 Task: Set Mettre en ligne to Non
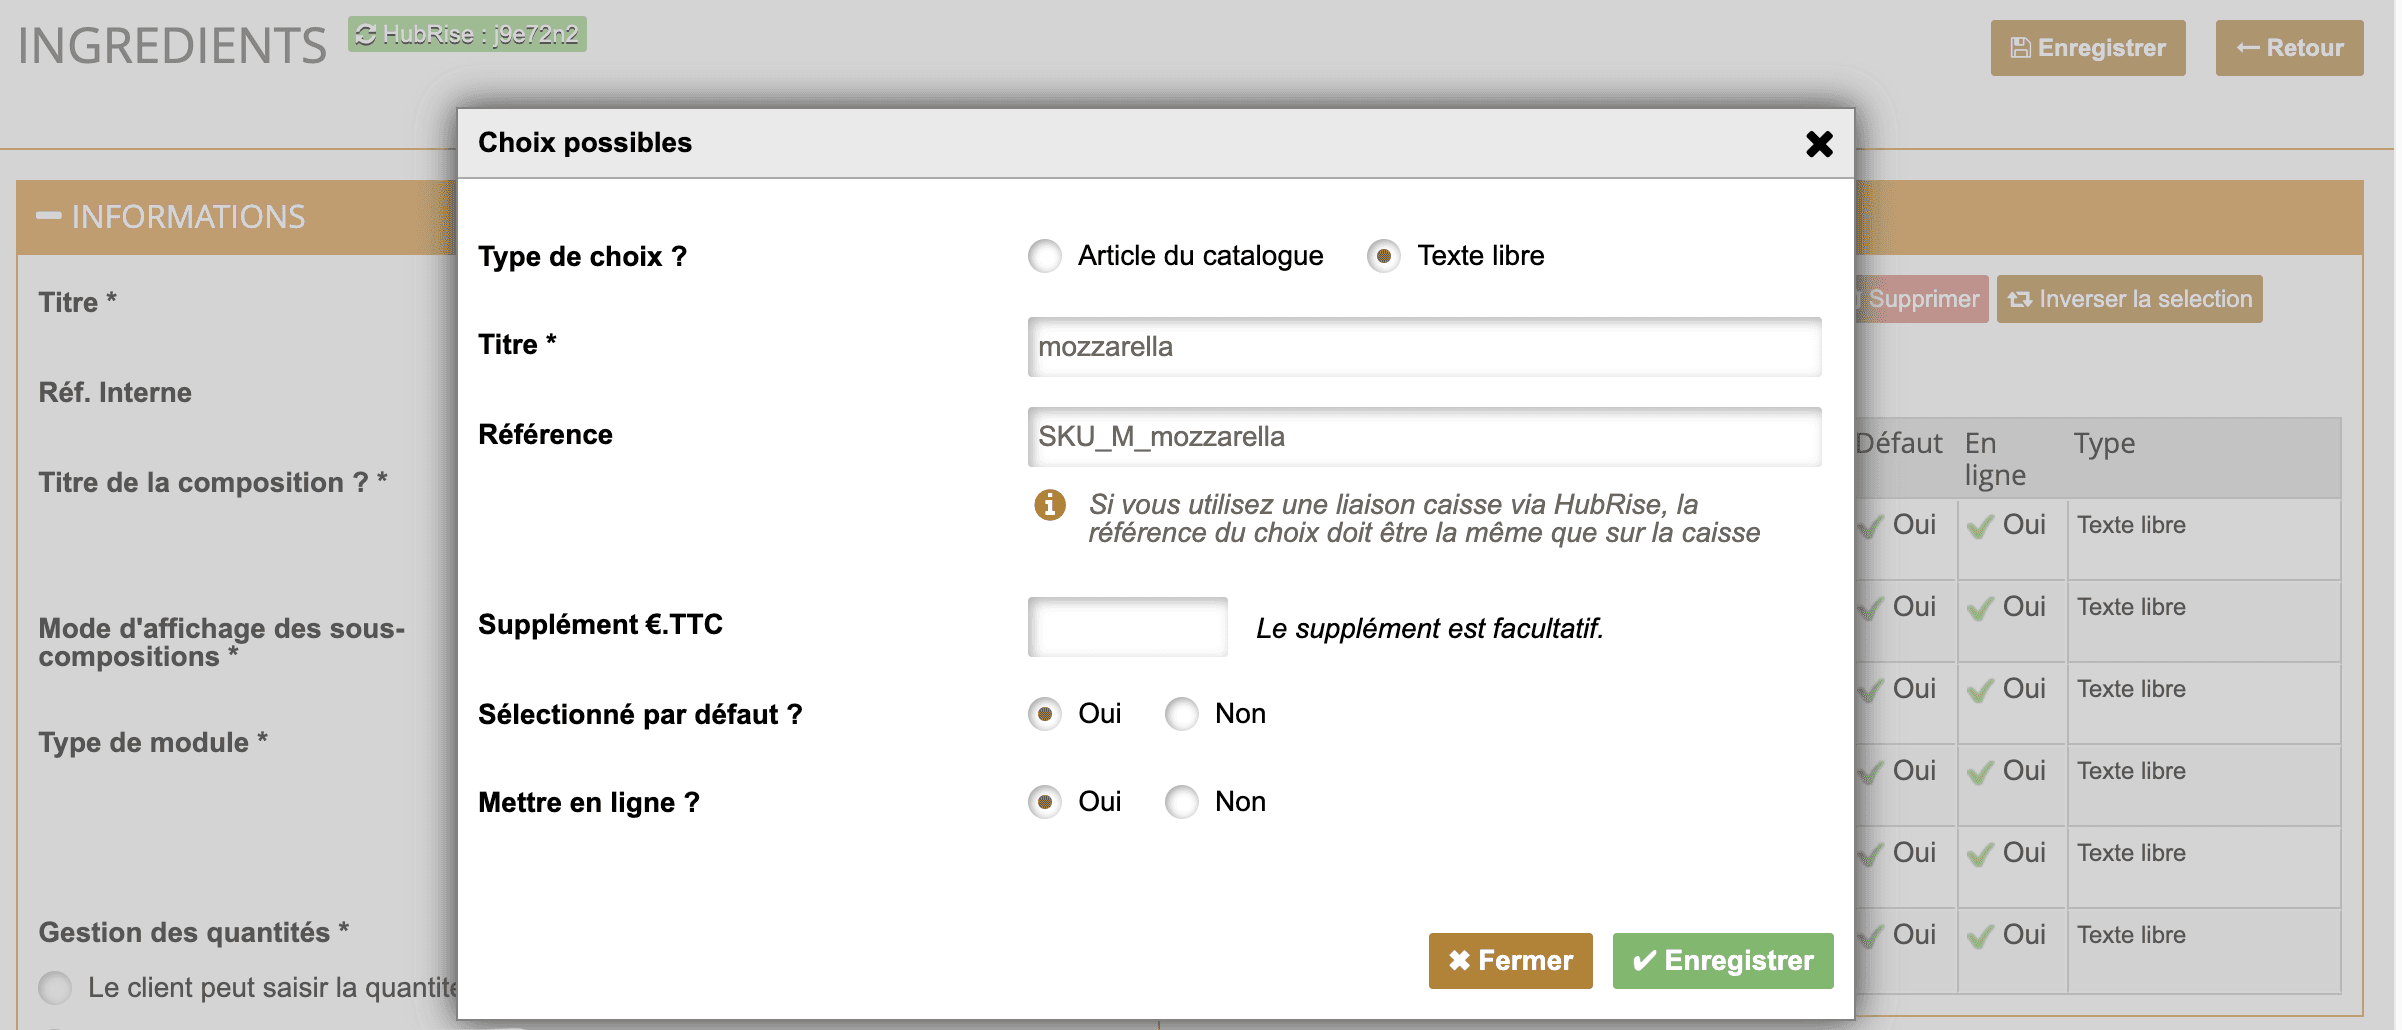[1182, 801]
